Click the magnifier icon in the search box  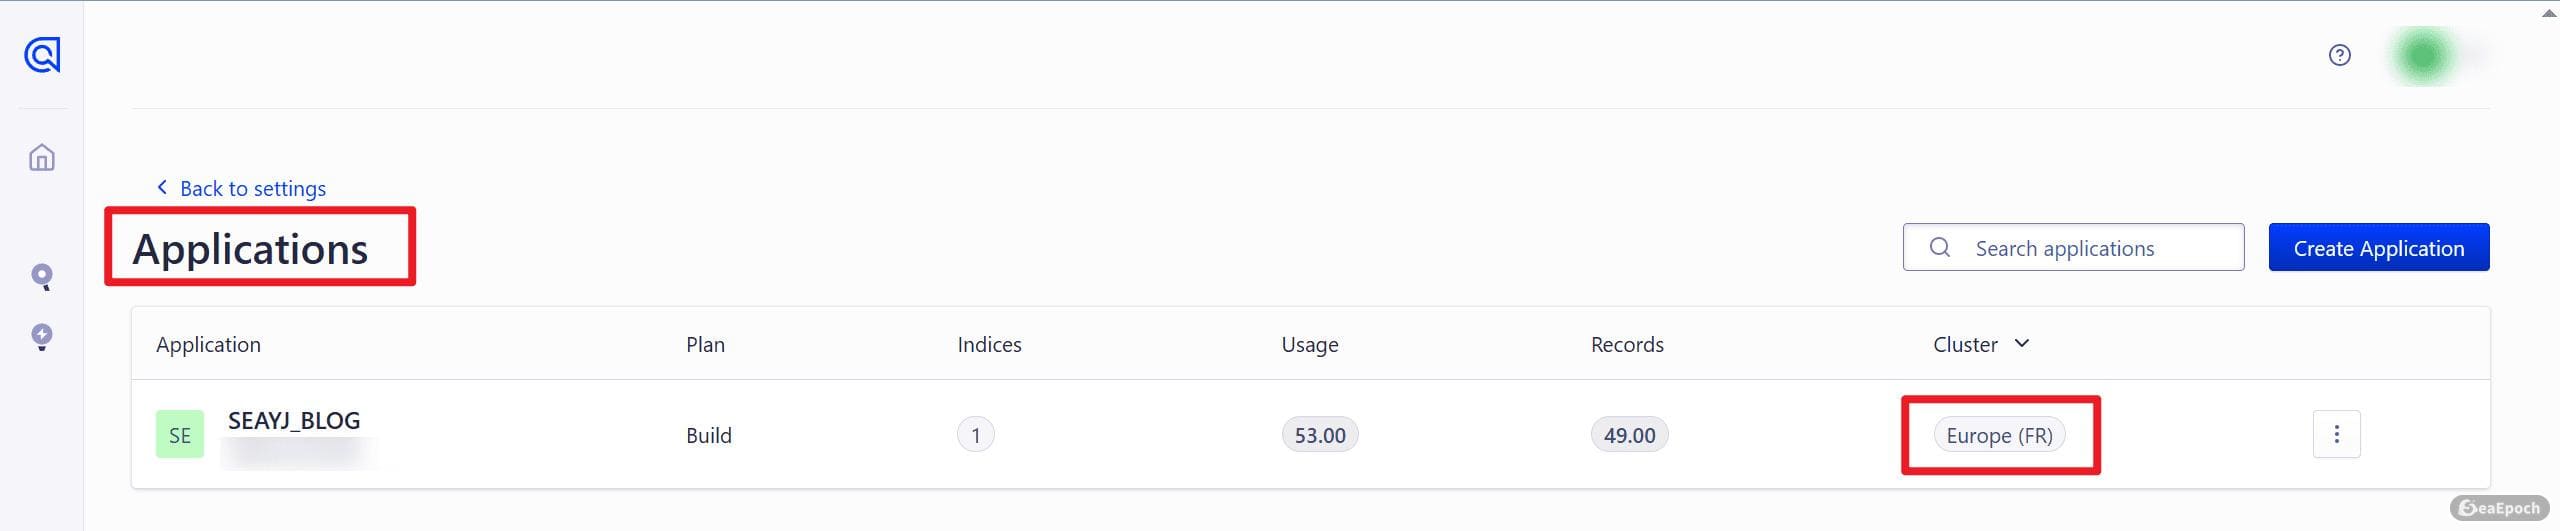(x=1939, y=248)
